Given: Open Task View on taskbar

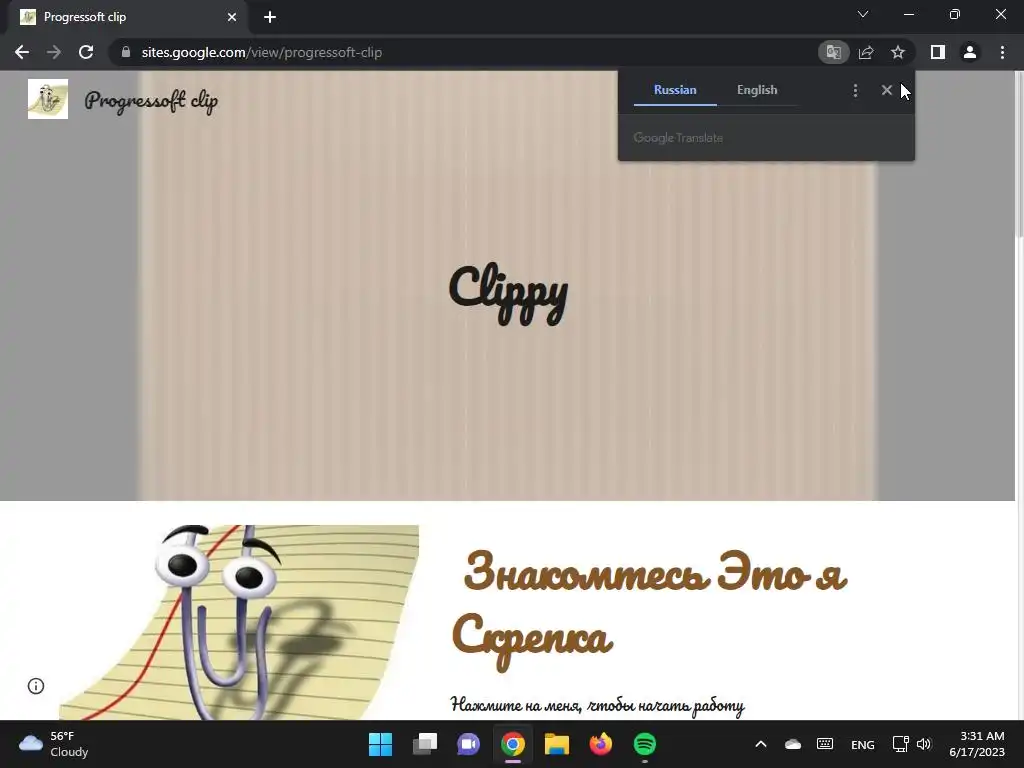Looking at the screenshot, I should [x=425, y=744].
